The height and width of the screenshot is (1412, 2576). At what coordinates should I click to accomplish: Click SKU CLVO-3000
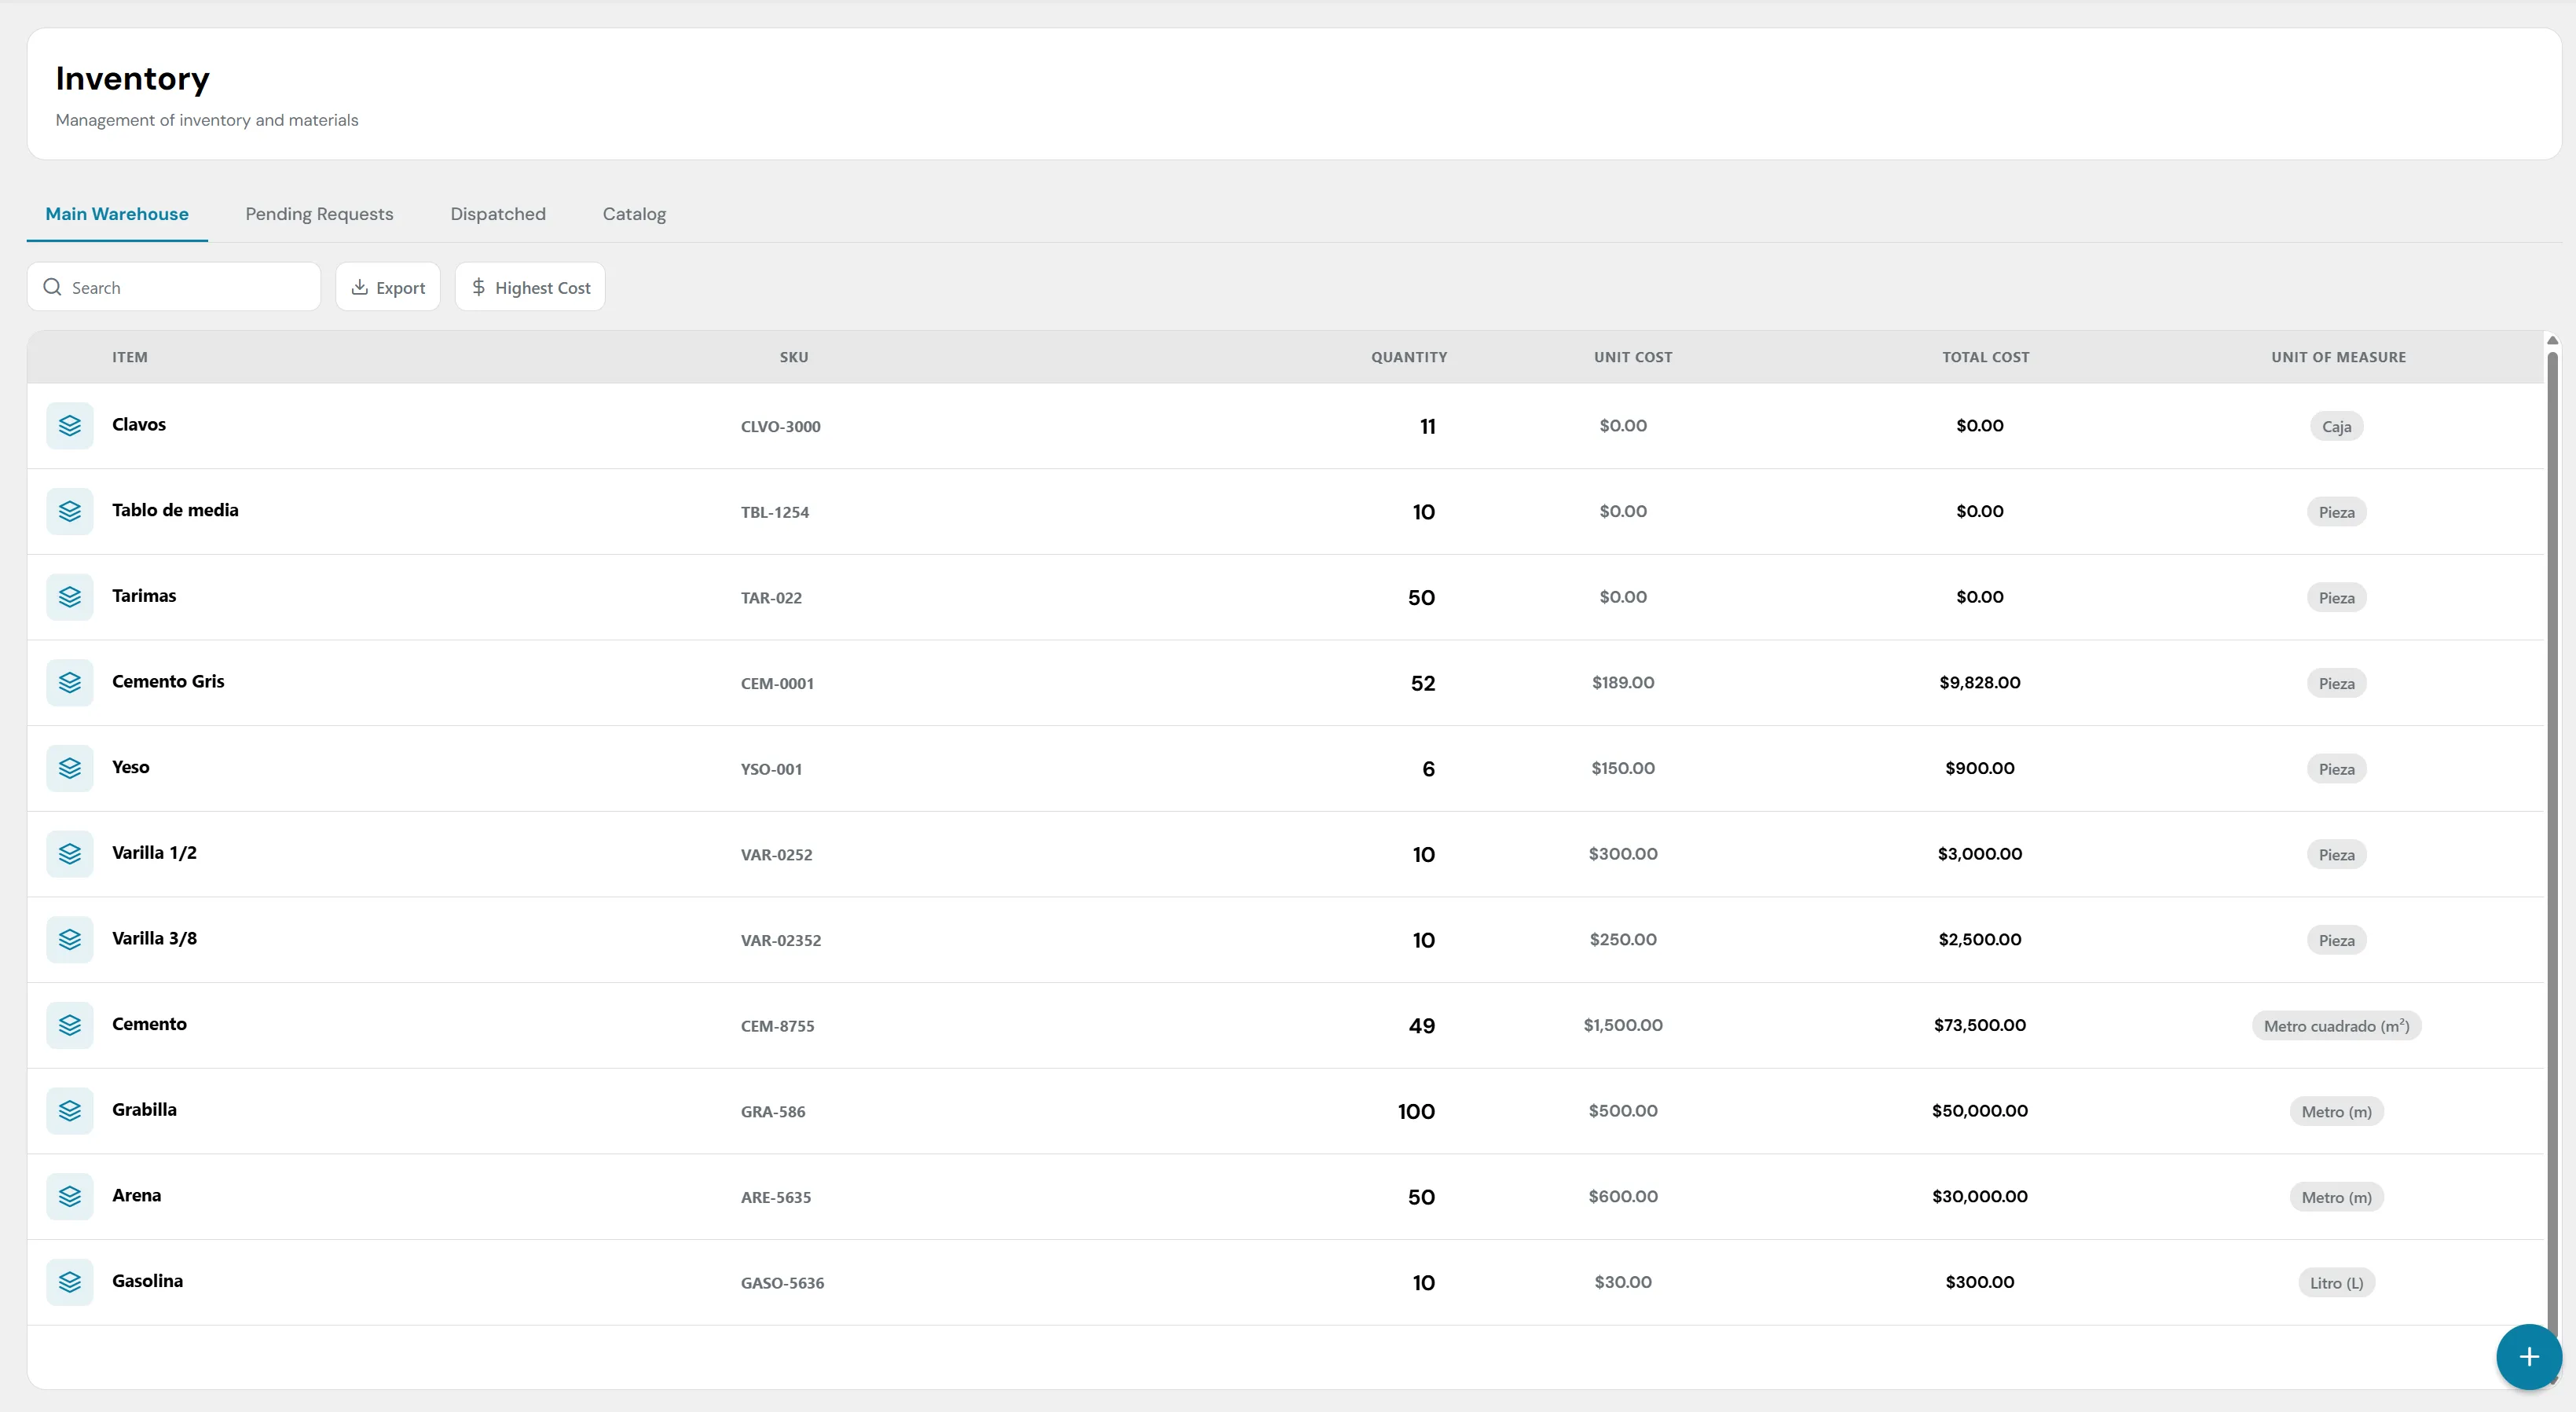coord(781,426)
